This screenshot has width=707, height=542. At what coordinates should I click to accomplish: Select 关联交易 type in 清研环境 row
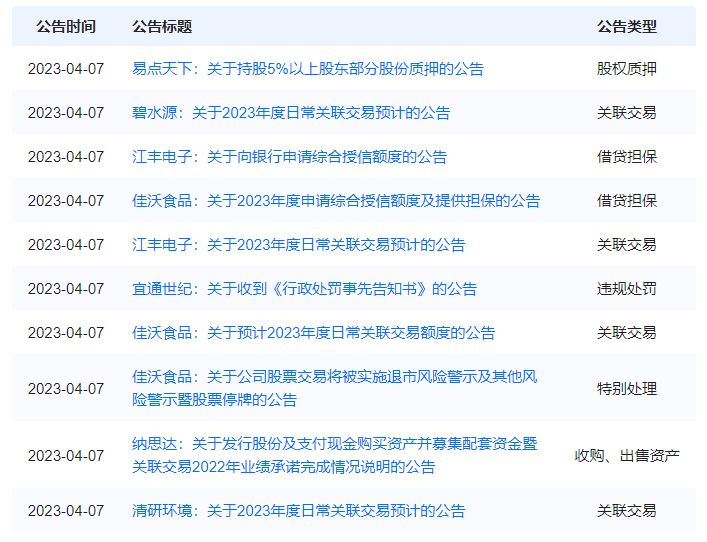coord(627,510)
